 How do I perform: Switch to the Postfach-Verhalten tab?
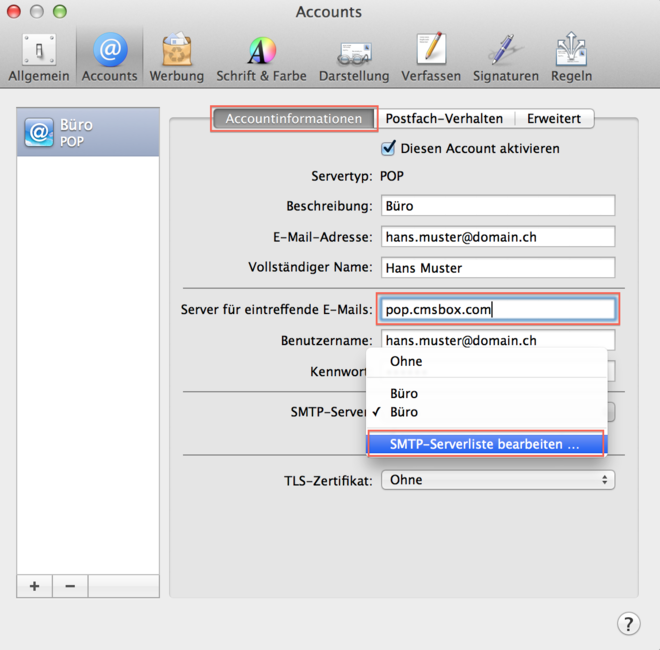444,118
